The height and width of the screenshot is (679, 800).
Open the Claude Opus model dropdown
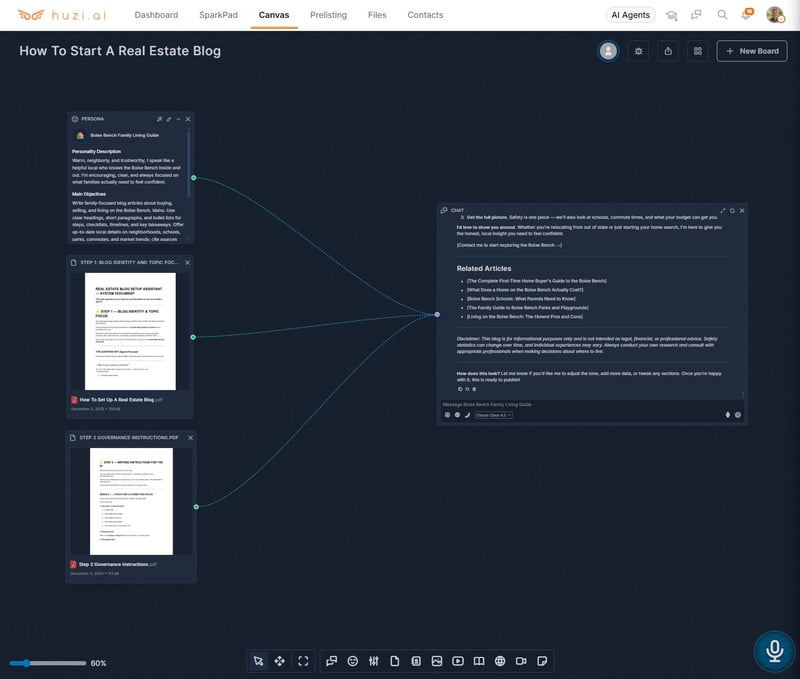493,415
